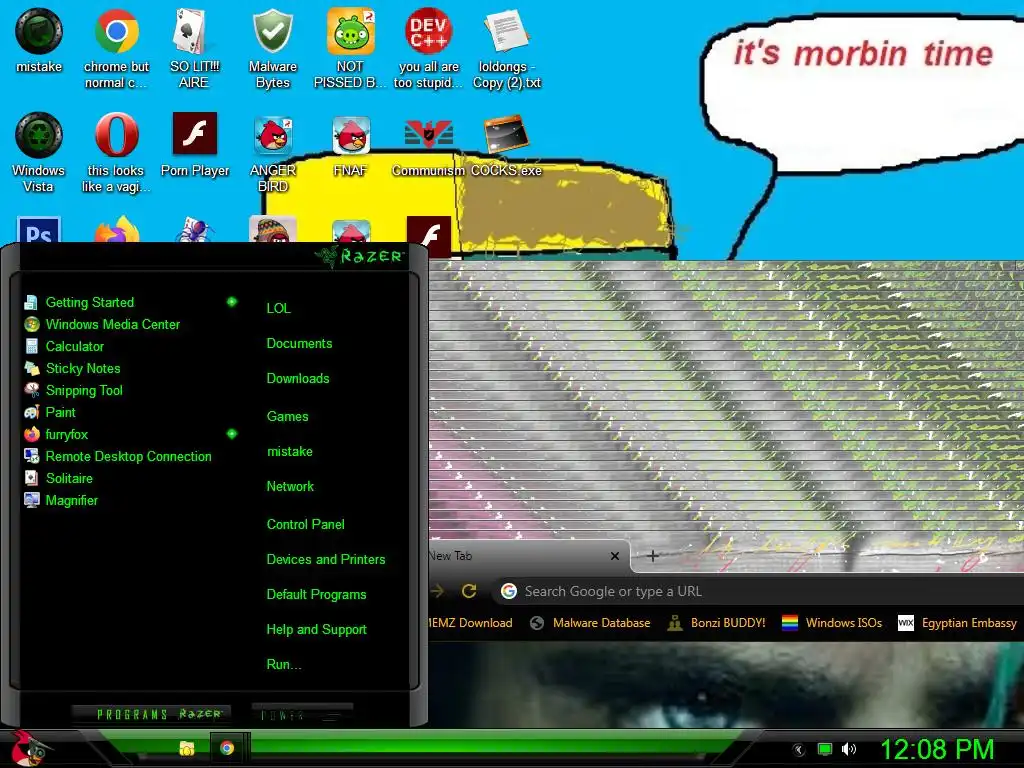Open Sticky Notes from start menu
The image size is (1024, 768).
(x=72, y=368)
